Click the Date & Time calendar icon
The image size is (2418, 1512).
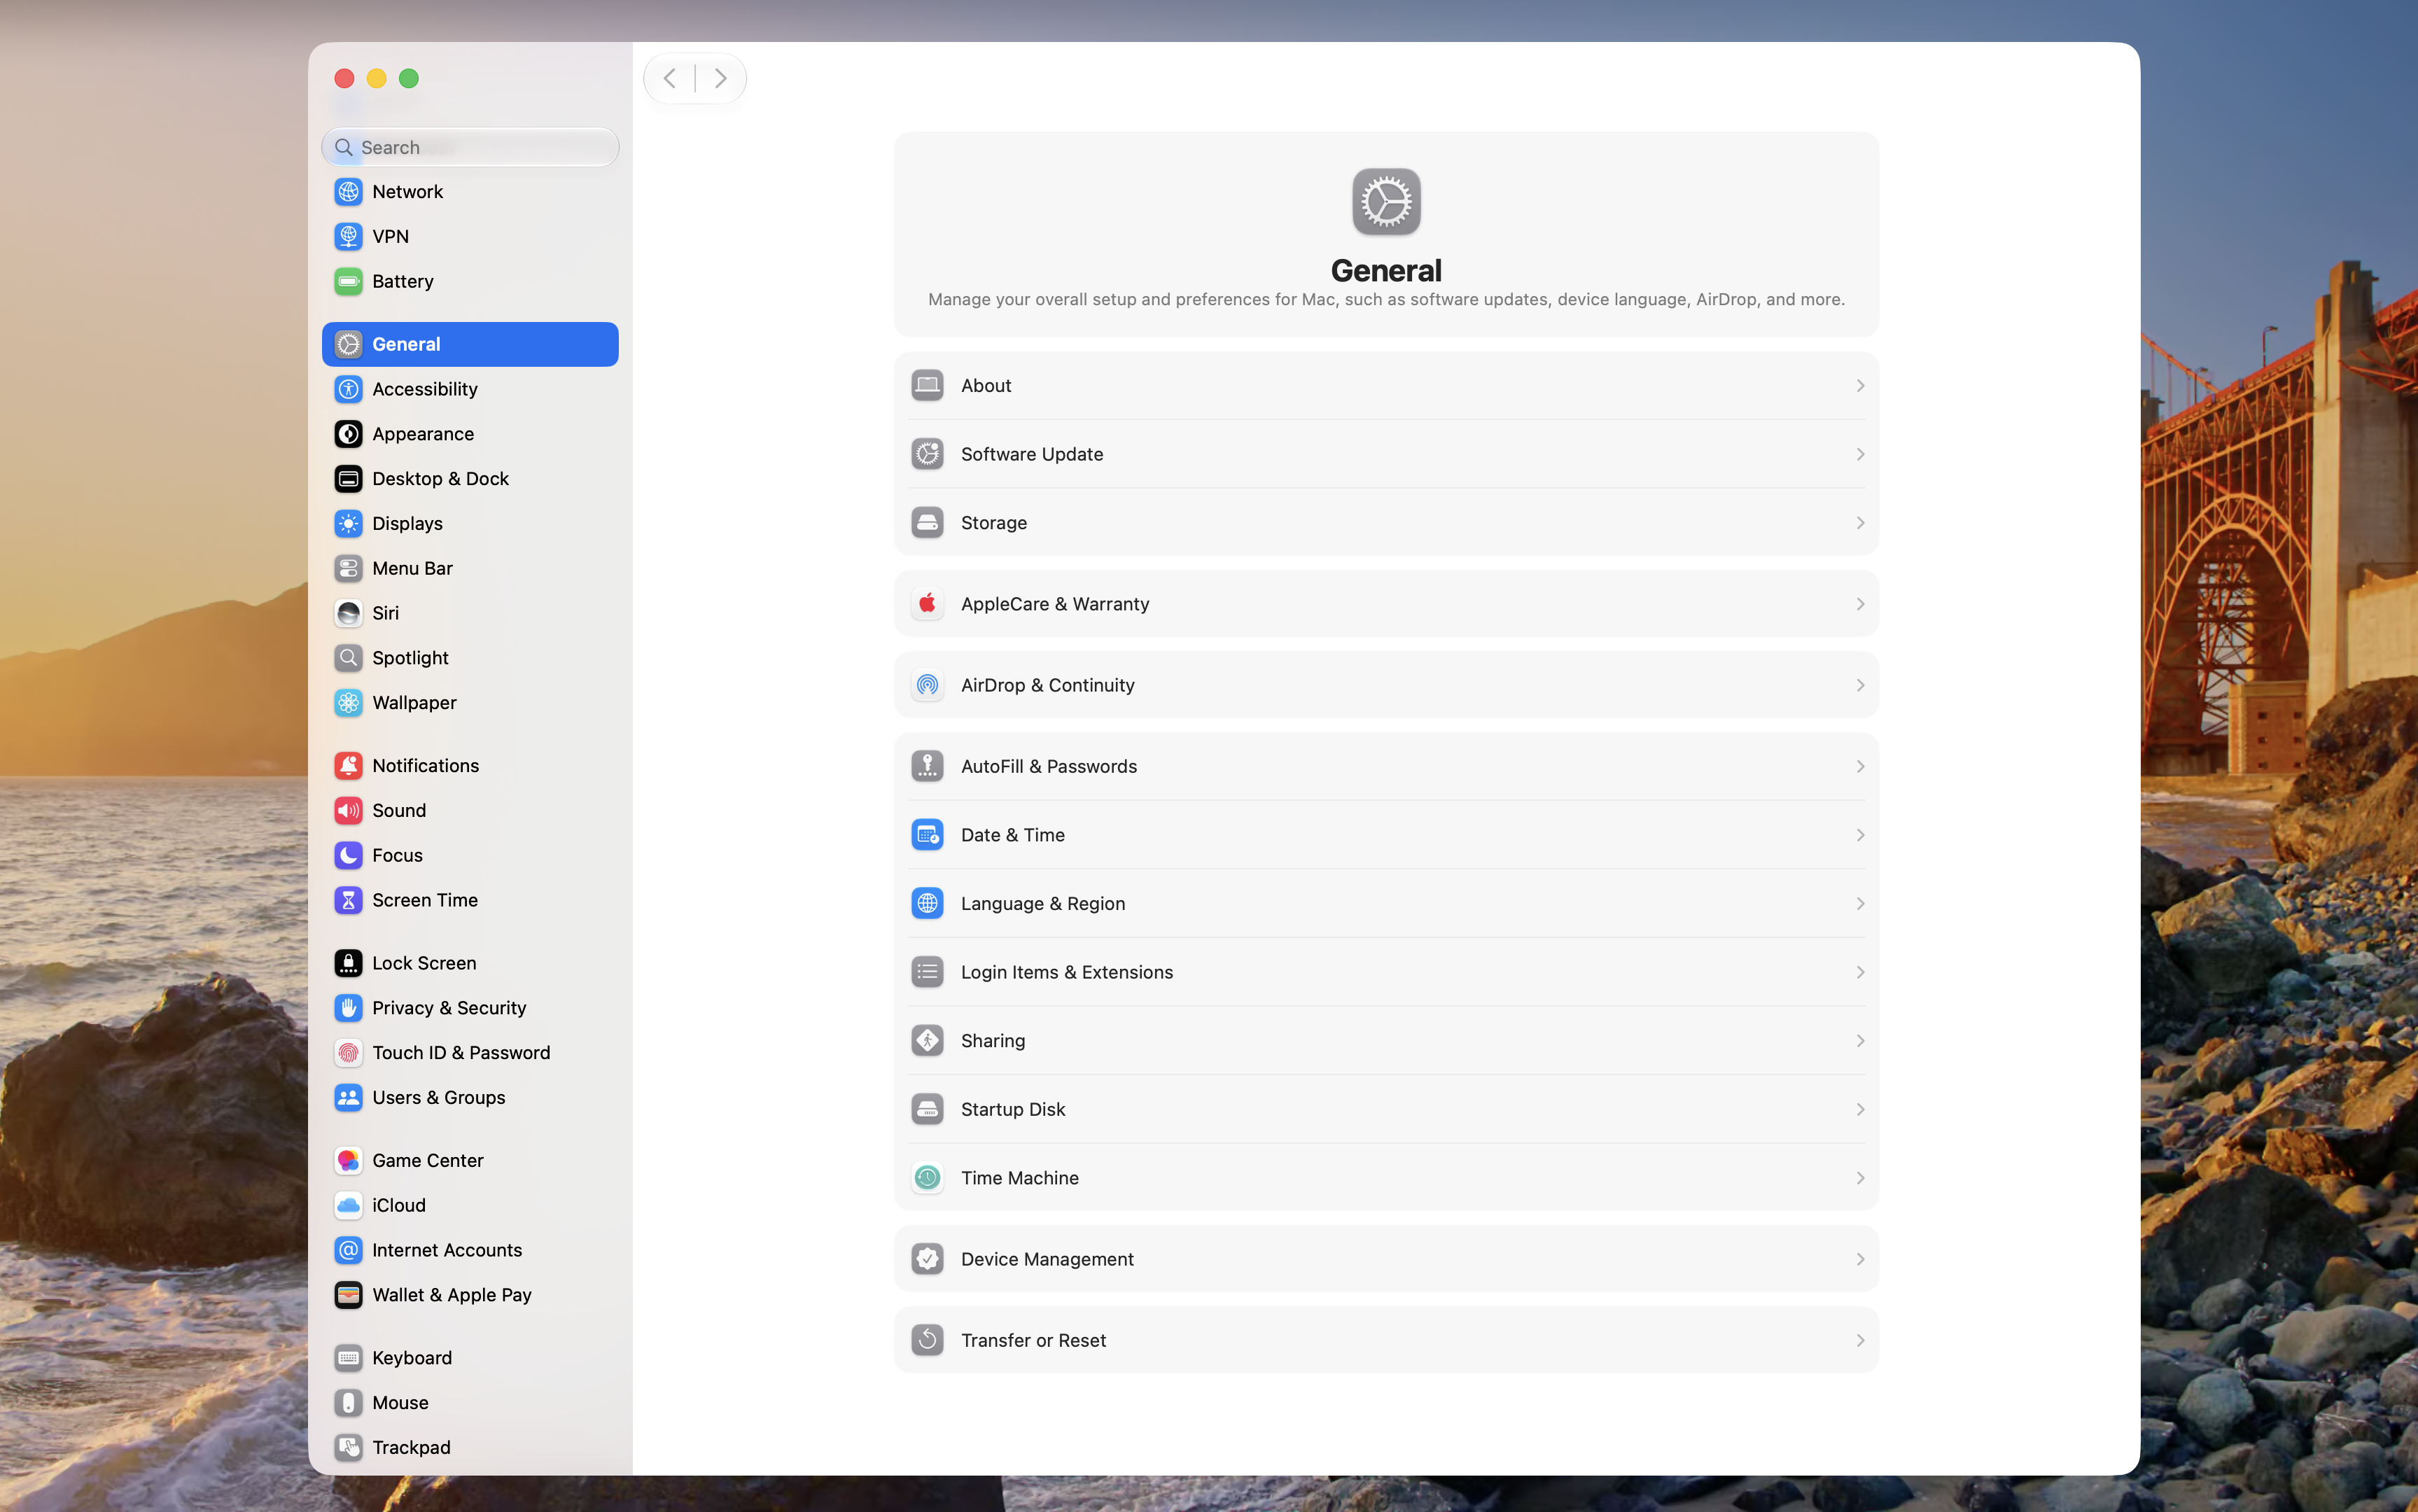[927, 835]
